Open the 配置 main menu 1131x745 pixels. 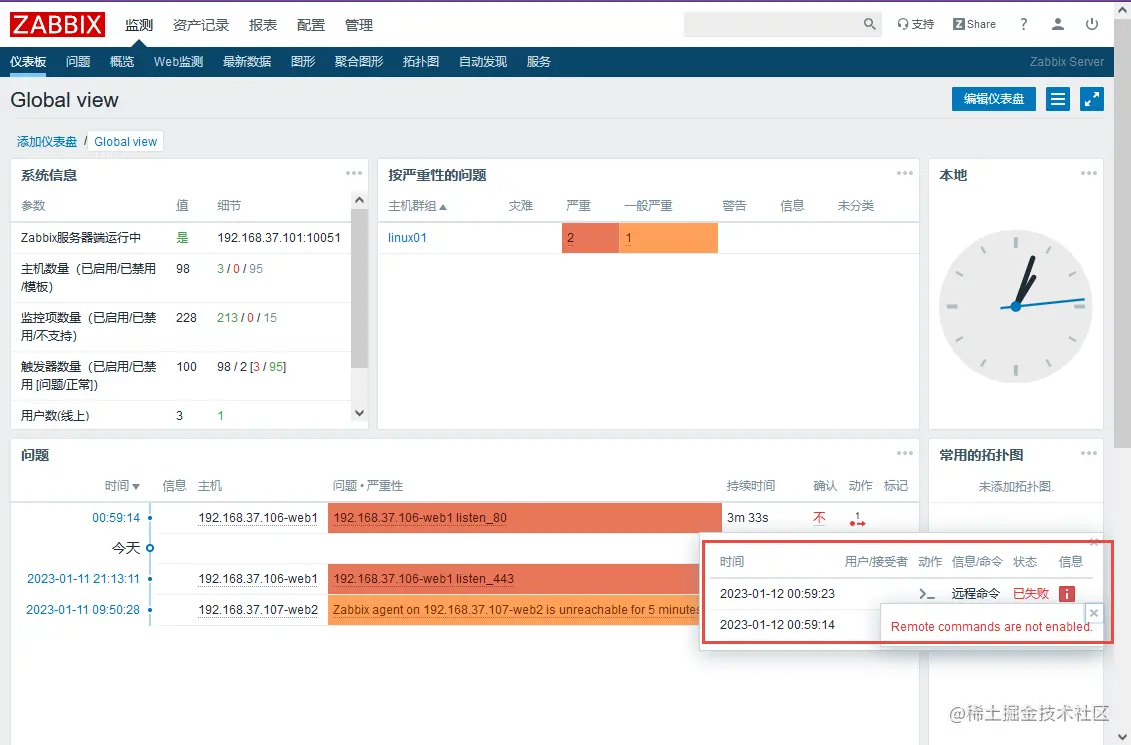[311, 25]
